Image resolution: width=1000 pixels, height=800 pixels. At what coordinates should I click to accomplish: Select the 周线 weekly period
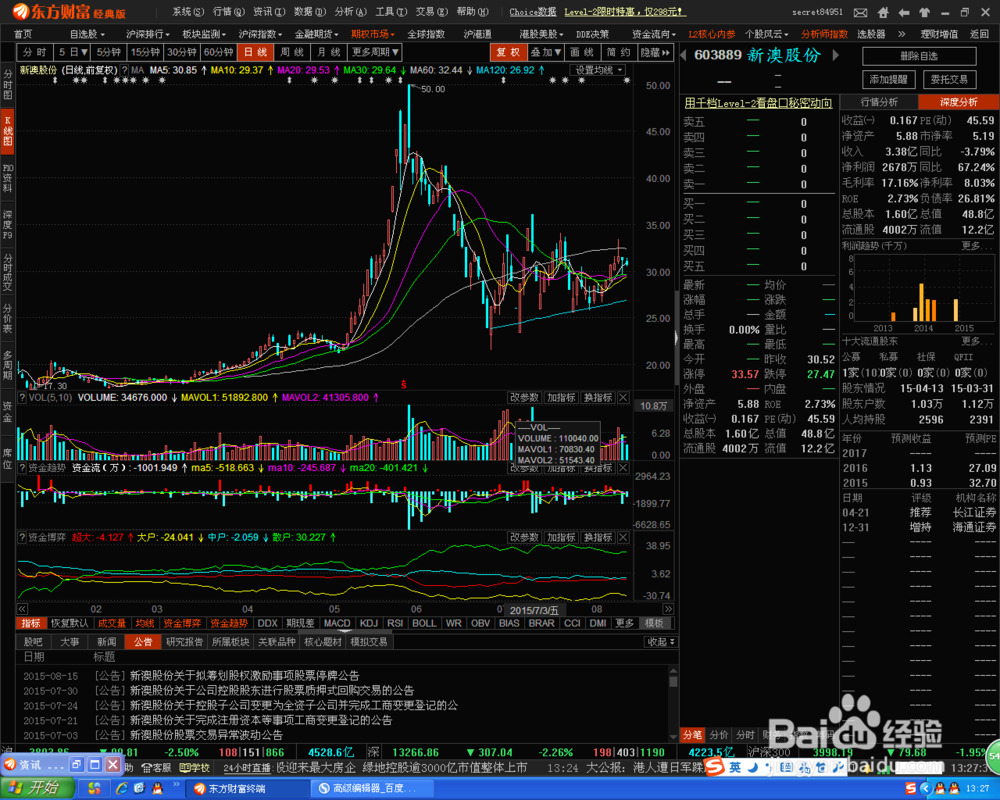292,52
